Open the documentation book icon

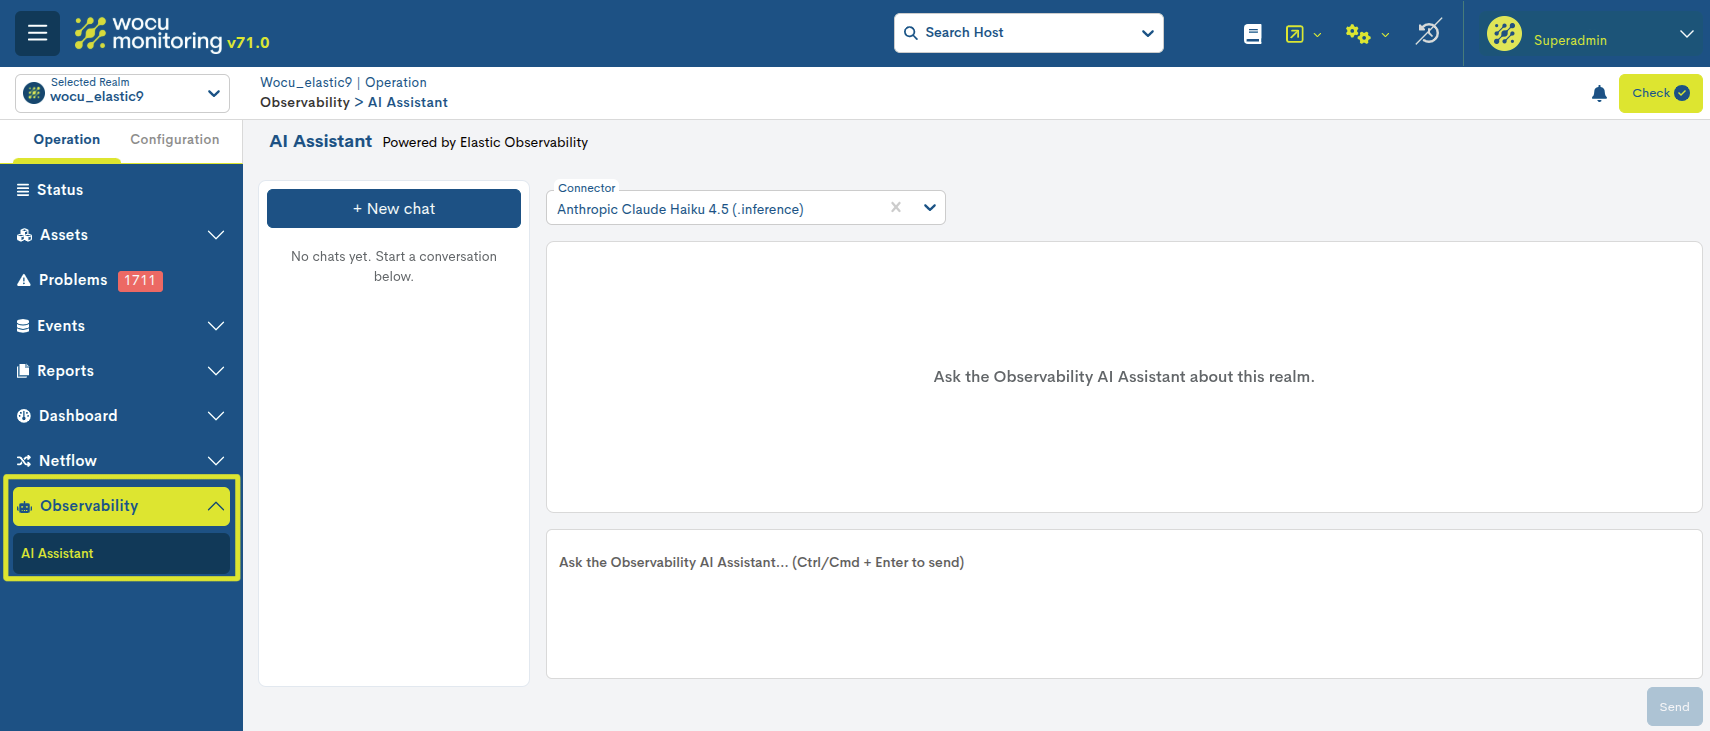1252,34
